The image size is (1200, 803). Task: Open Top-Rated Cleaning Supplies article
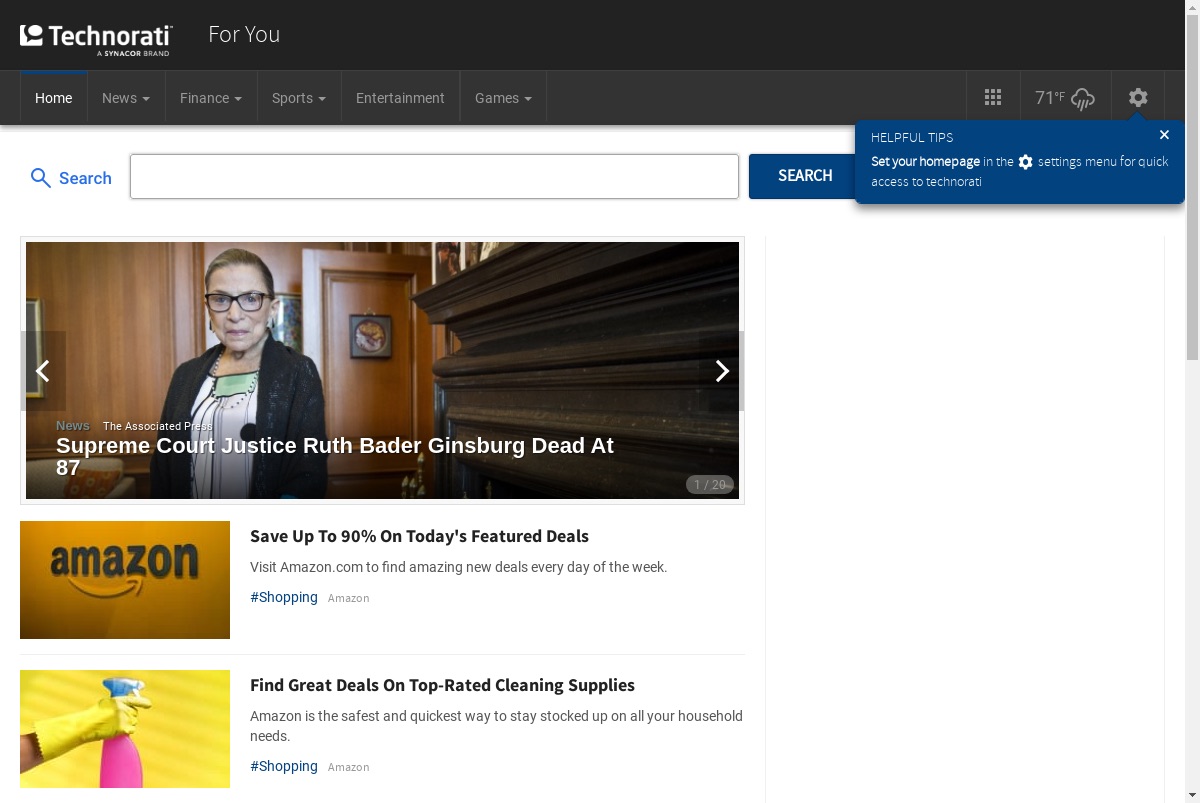[x=442, y=685]
